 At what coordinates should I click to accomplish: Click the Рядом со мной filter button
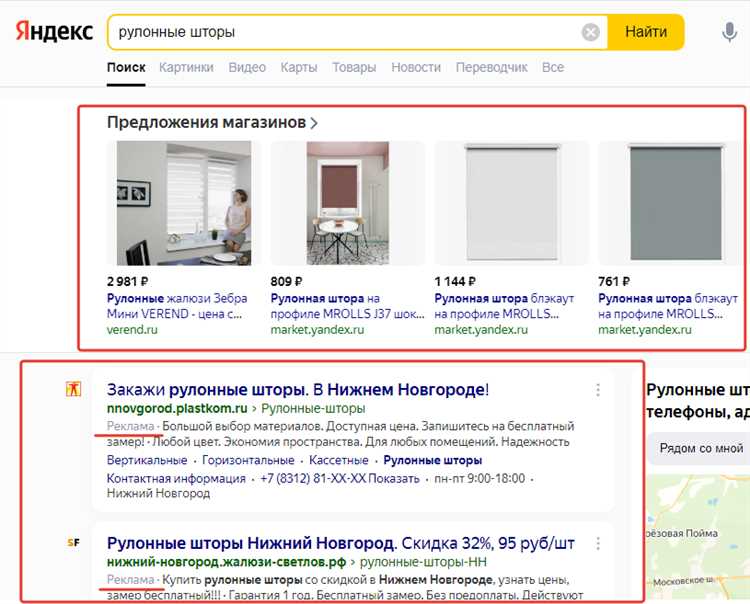click(701, 448)
